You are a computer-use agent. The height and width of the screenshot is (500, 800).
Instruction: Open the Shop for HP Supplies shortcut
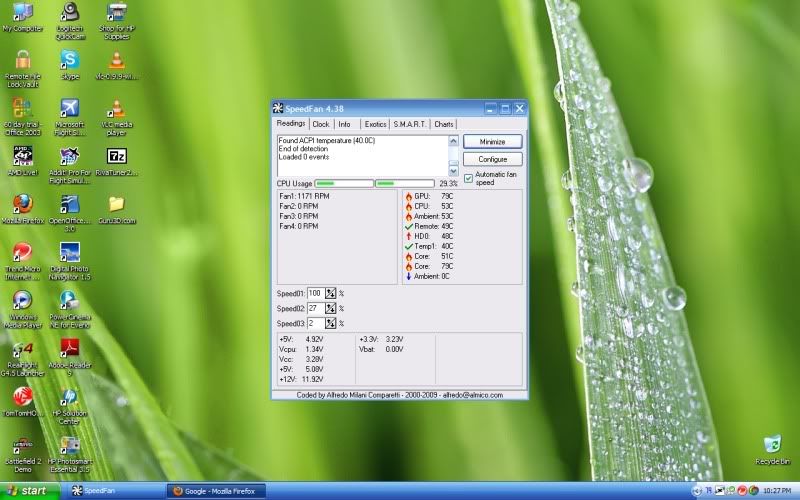tap(116, 21)
